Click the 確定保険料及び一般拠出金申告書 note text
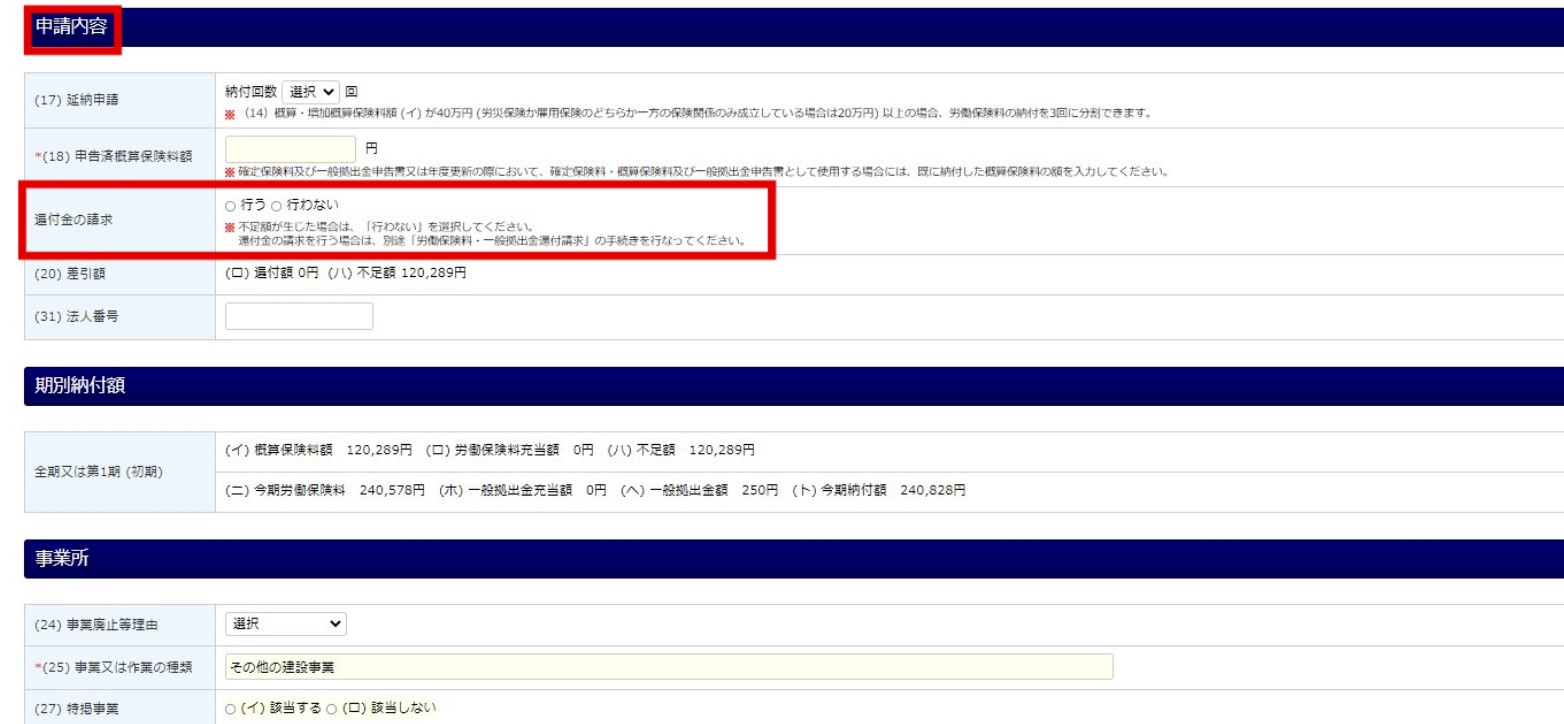Image resolution: width=1564 pixels, height=724 pixels. coord(696,171)
